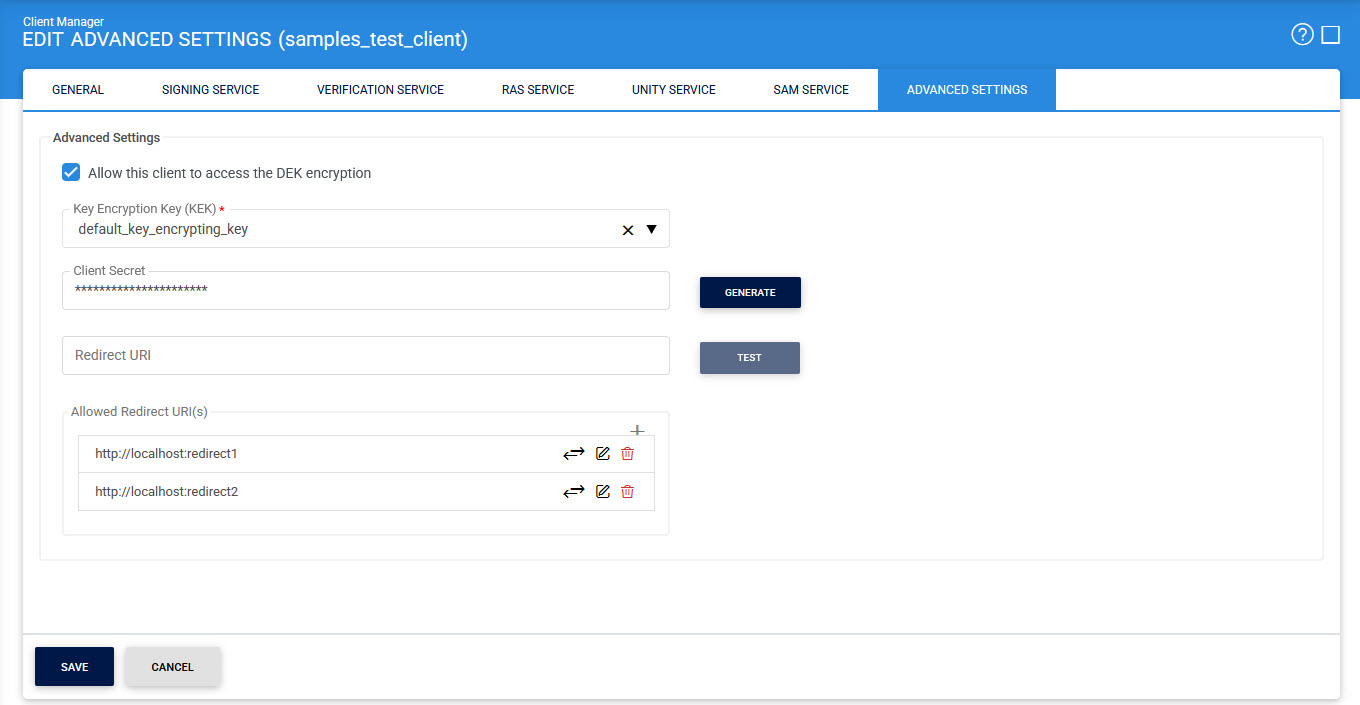Open the Signing Service tab
The width and height of the screenshot is (1360, 705).
[210, 90]
